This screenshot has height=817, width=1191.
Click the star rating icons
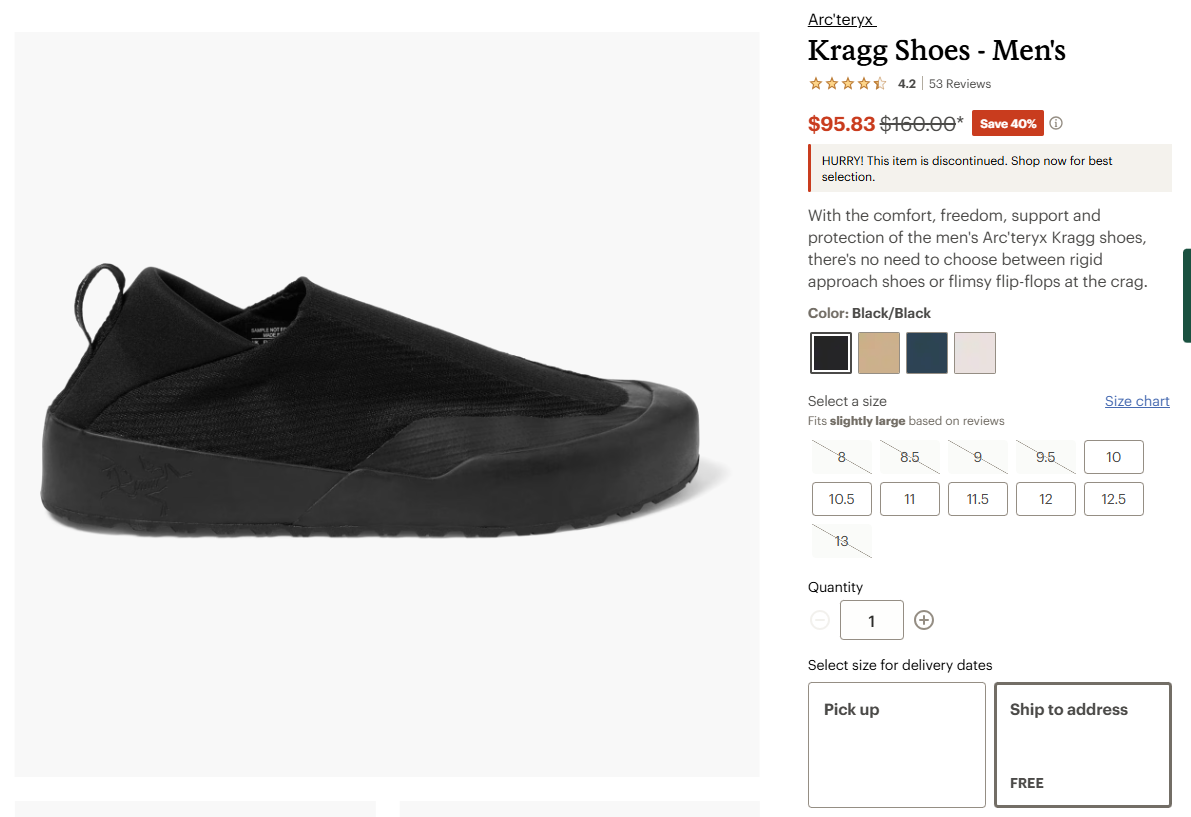[847, 84]
